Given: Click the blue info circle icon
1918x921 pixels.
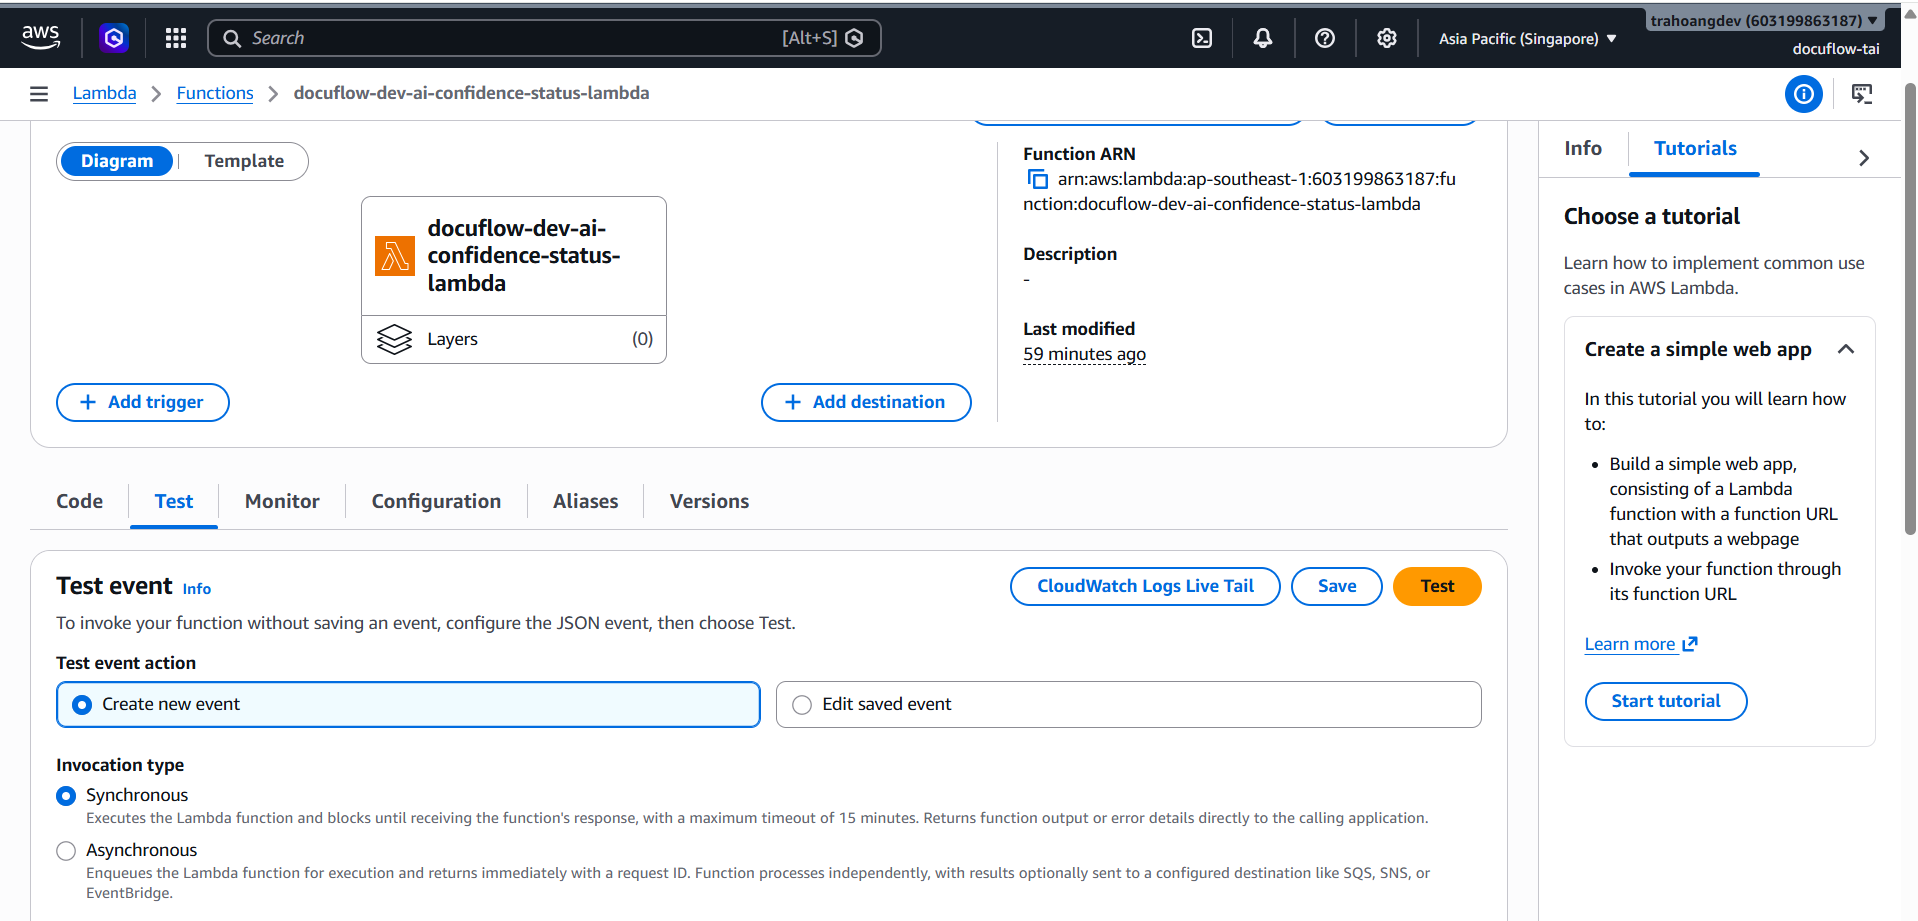Looking at the screenshot, I should 1804,94.
